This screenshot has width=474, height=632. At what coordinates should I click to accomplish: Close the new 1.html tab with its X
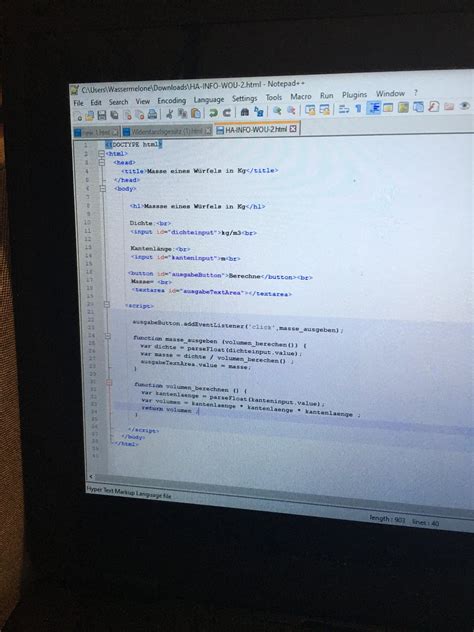[x=115, y=132]
